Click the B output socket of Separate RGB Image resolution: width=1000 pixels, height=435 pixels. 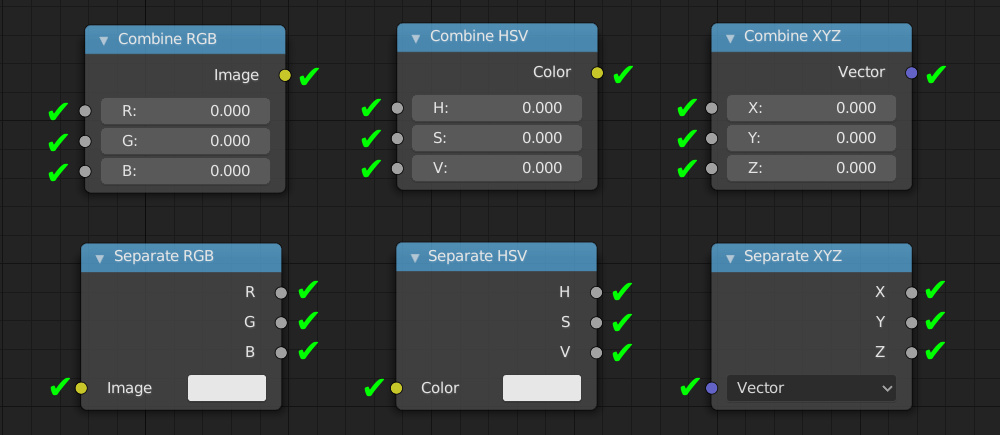tap(281, 353)
